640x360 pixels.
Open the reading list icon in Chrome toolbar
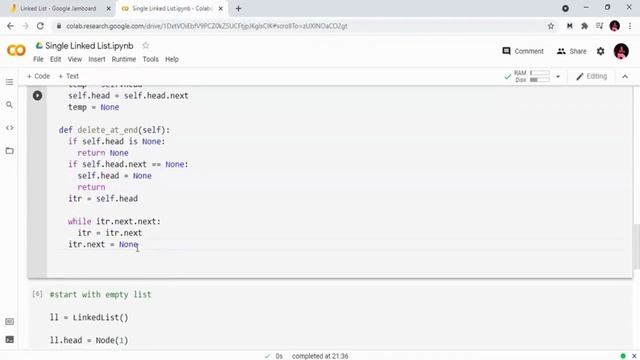599,26
